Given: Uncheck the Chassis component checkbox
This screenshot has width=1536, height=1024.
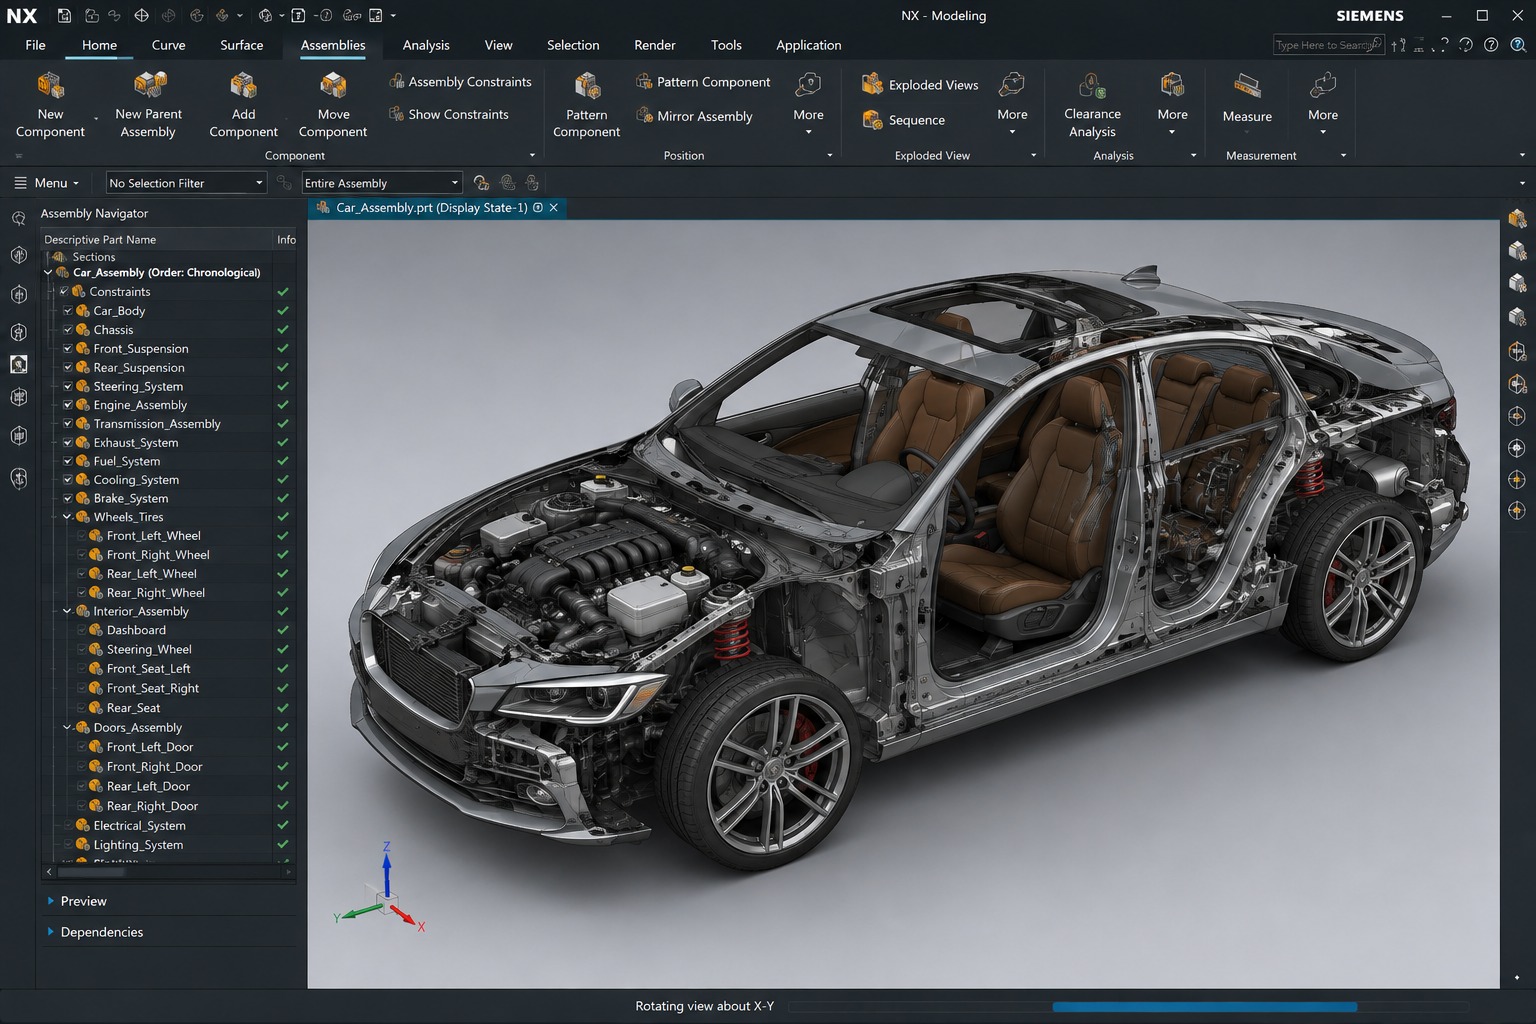Looking at the screenshot, I should pyautogui.click(x=68, y=330).
